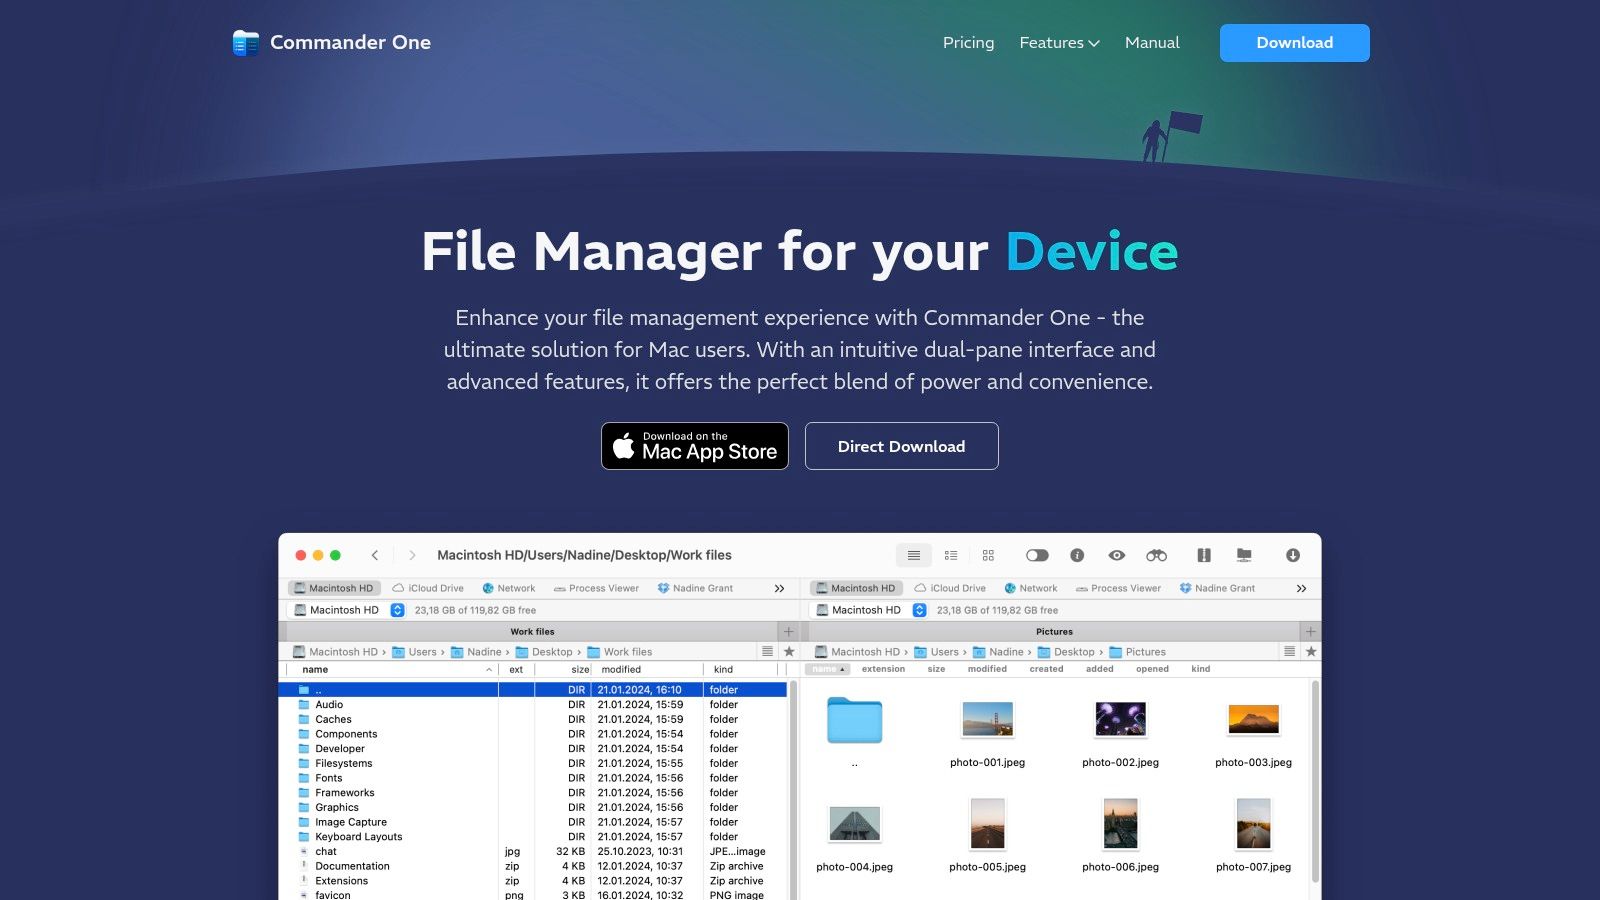Toggle the Quick Look eye icon
Image resolution: width=1600 pixels, height=900 pixels.
click(x=1117, y=555)
